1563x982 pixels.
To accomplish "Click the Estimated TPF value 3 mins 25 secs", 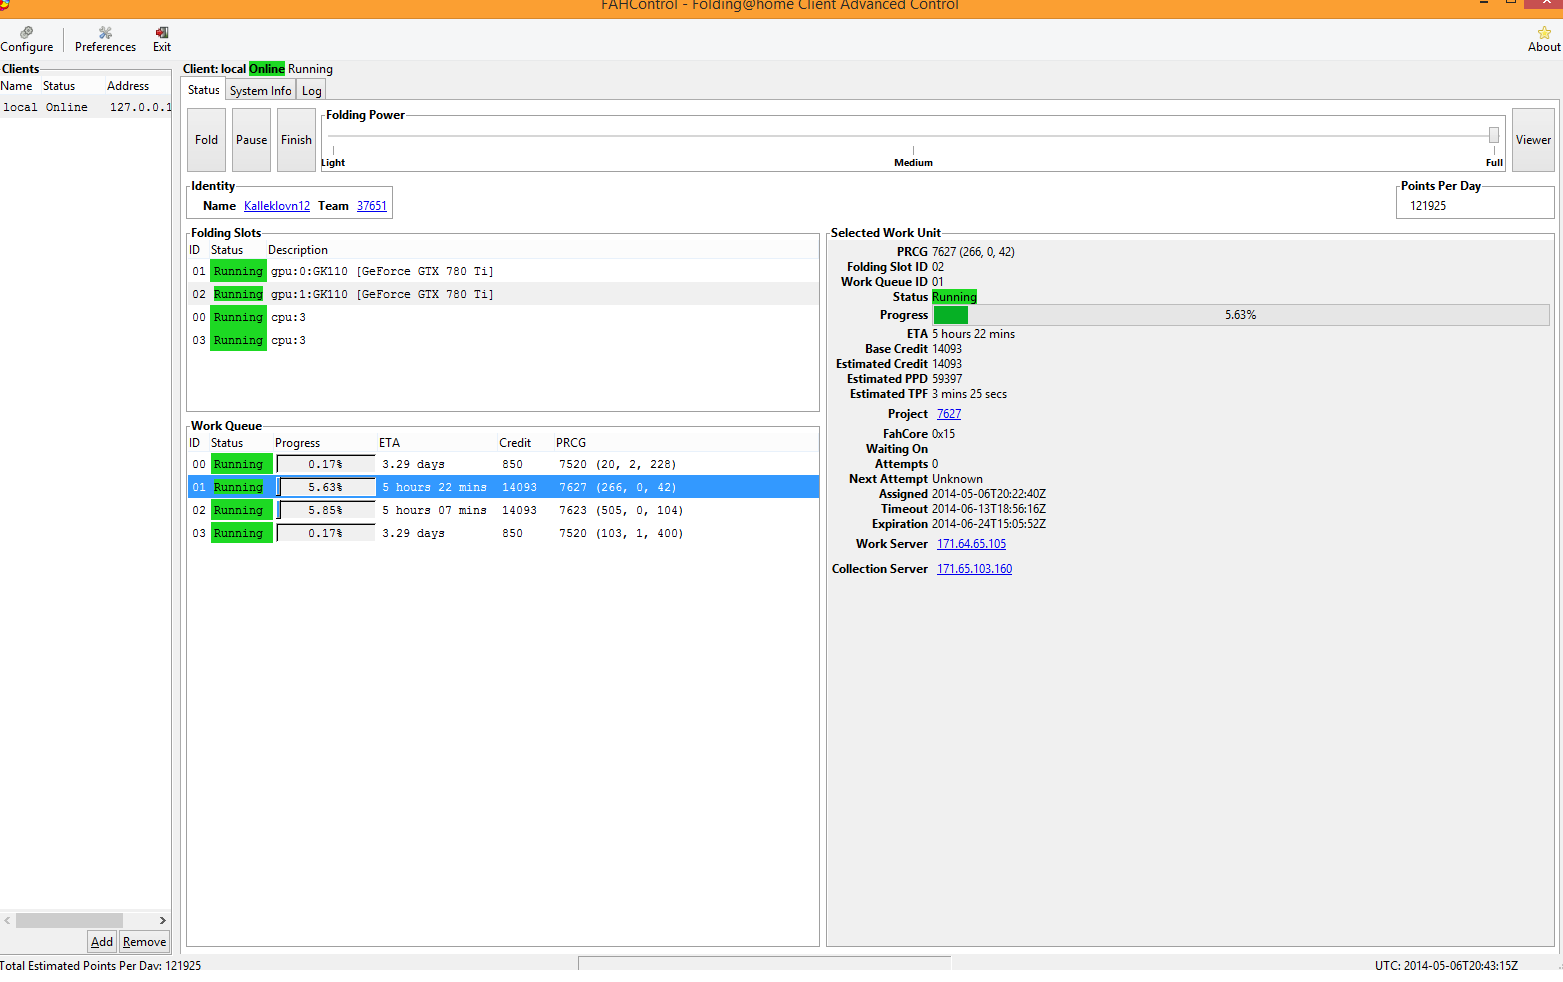I will click(969, 394).
